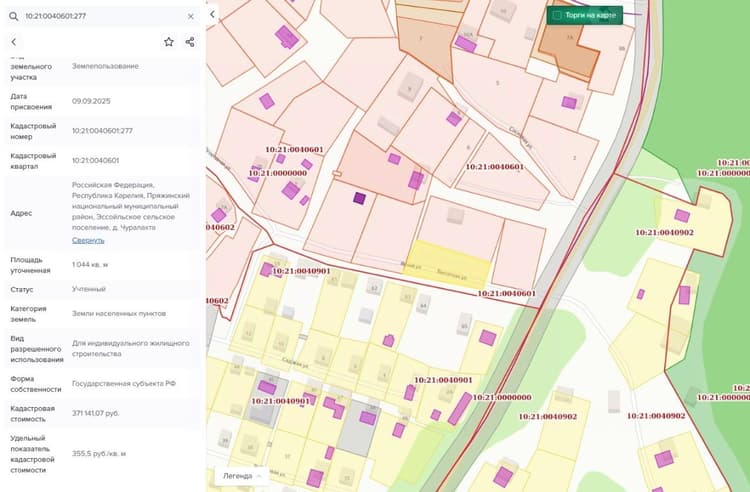The width and height of the screenshot is (750, 492).
Task: Click the 'Свернуть' address link
Action: (88, 240)
